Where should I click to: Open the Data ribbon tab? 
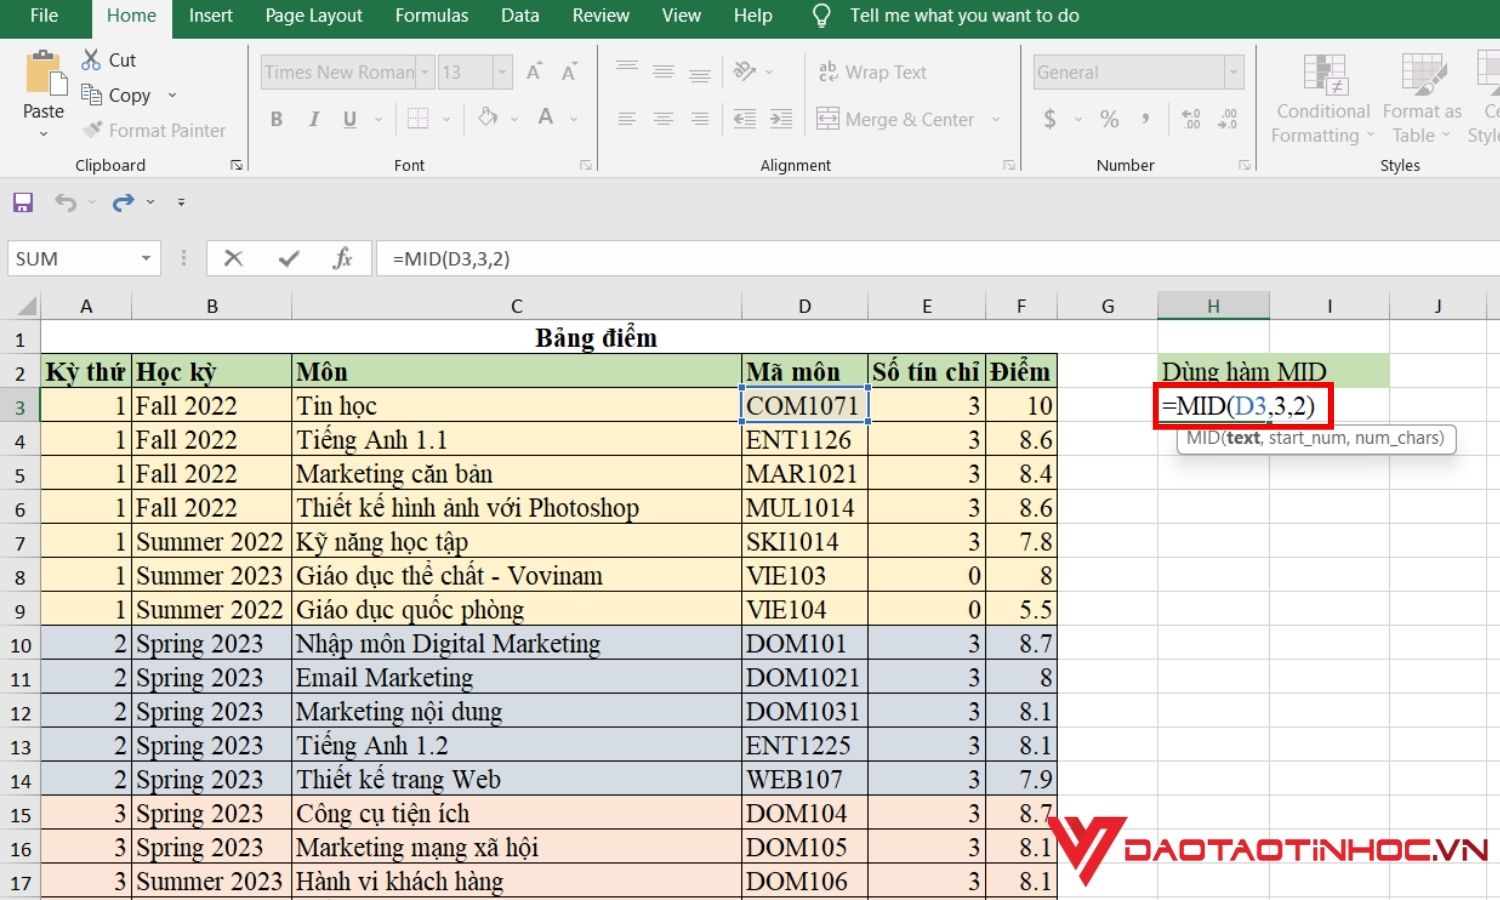519,15
